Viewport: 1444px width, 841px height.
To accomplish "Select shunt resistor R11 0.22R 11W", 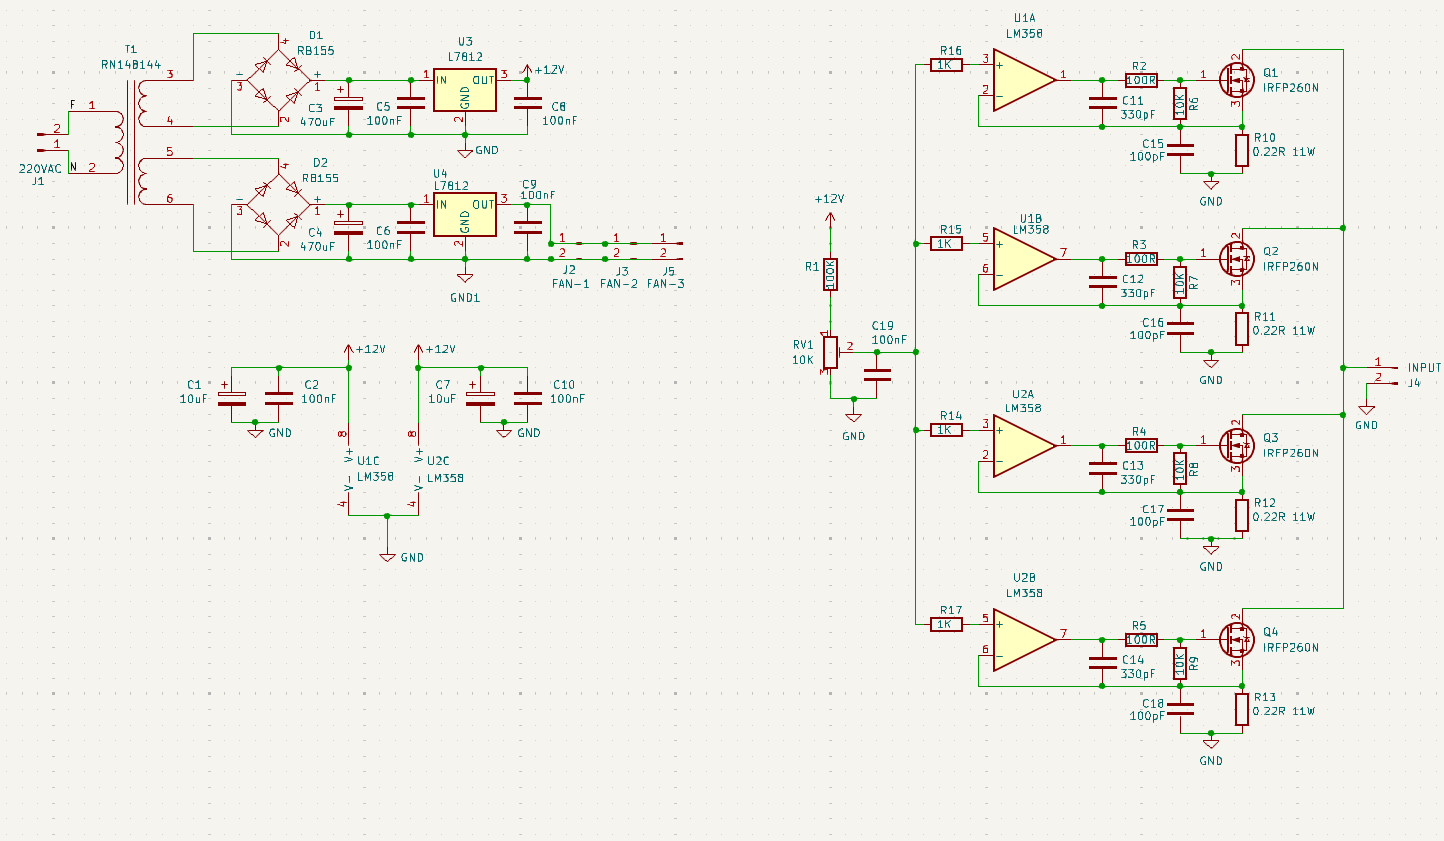I will click(1242, 329).
